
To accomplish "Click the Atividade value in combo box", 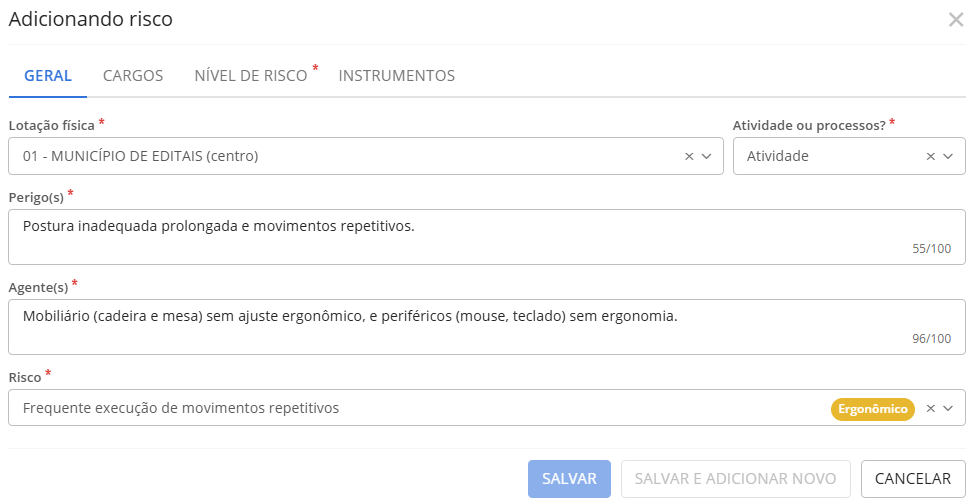I will [x=778, y=156].
